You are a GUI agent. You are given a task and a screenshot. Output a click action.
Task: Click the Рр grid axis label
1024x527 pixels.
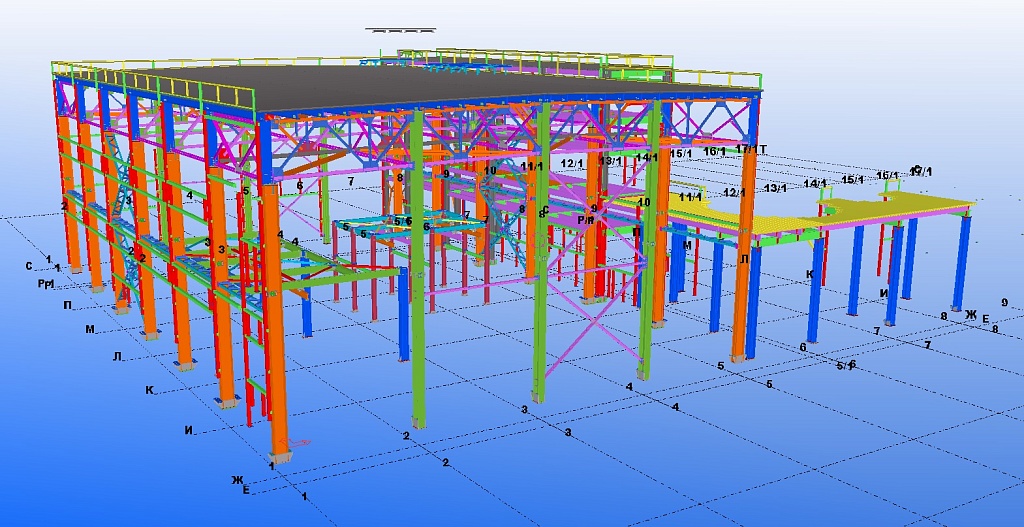coord(46,284)
